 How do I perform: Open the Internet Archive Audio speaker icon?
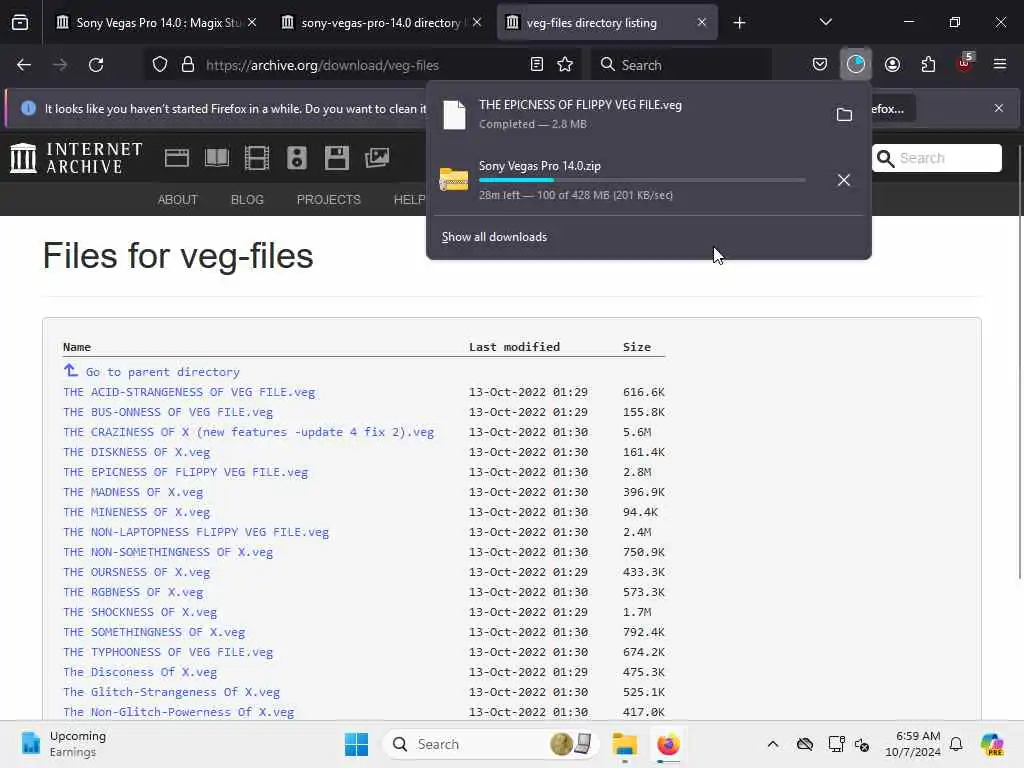click(x=296, y=158)
